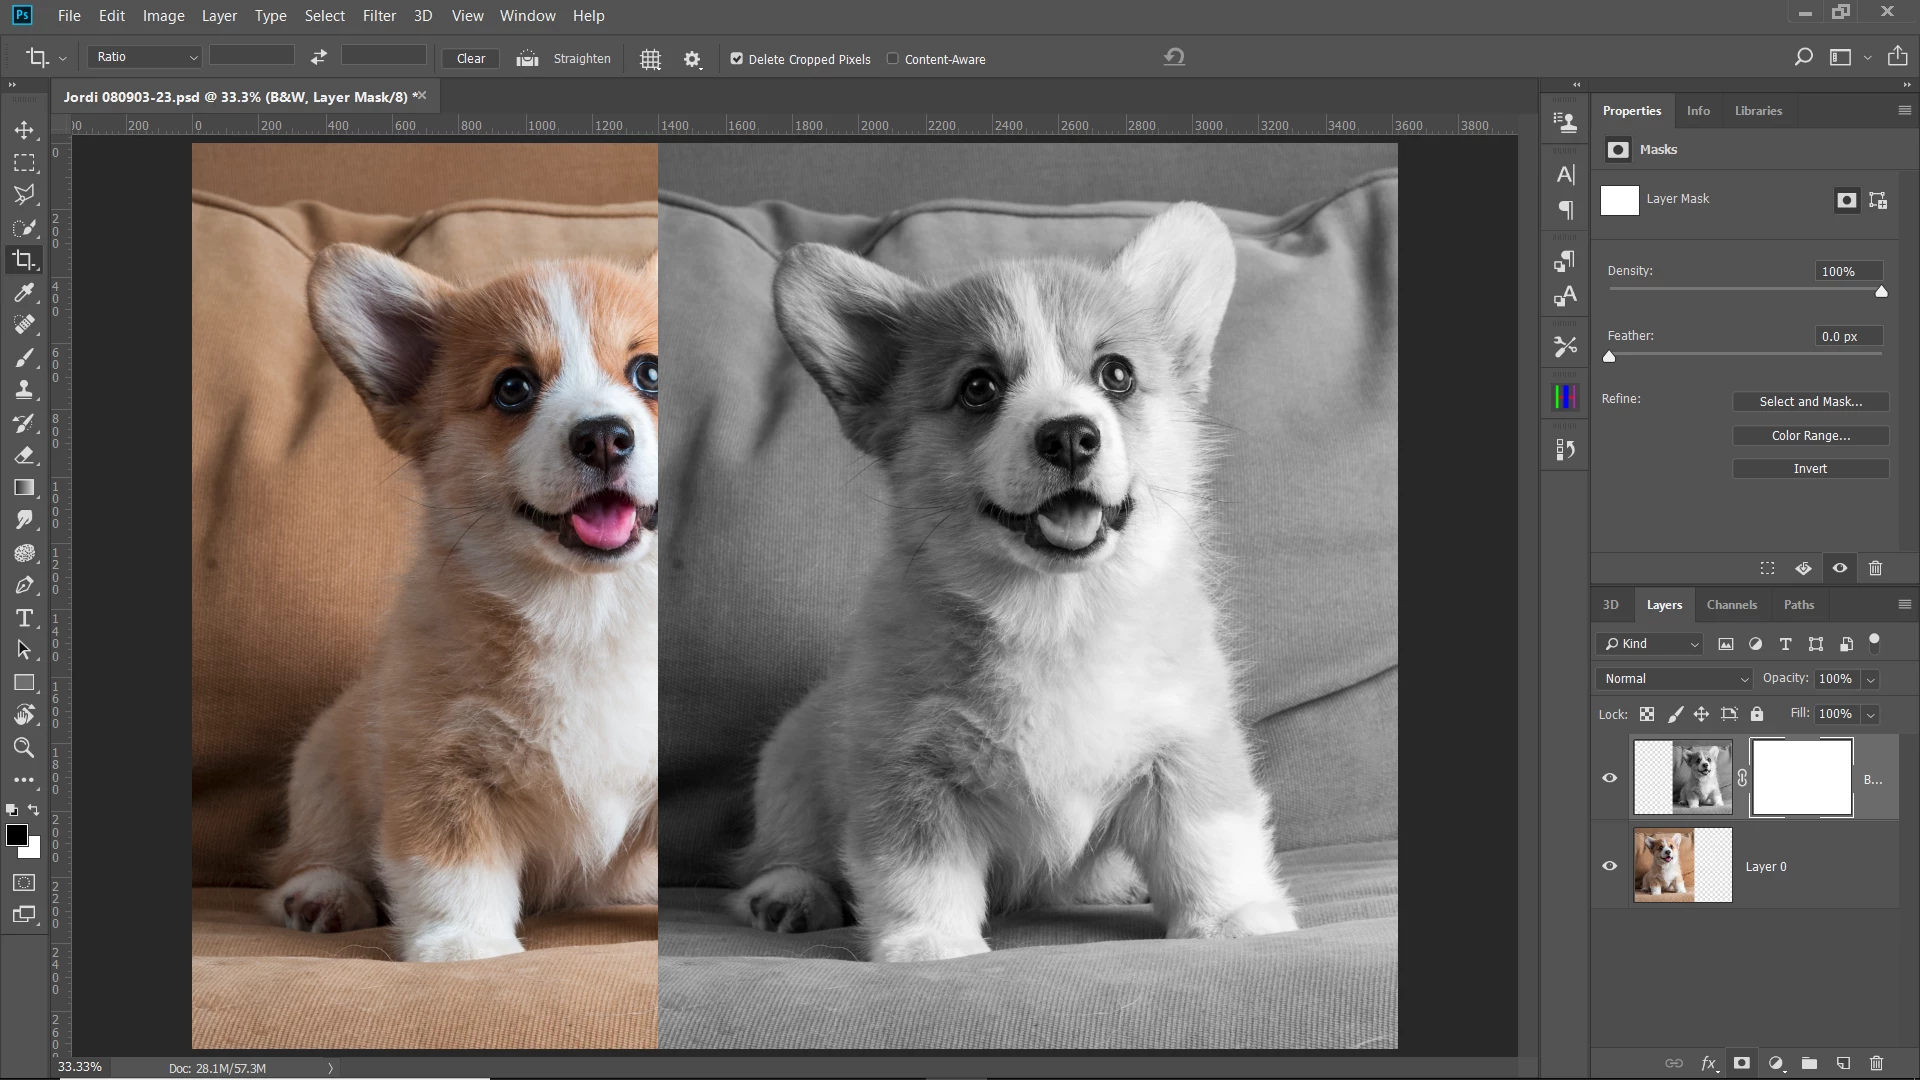Switch to the Channels tab

pos(1731,605)
